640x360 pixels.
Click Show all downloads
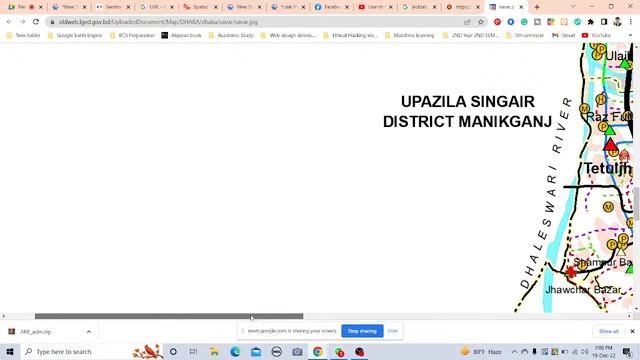(x=608, y=331)
